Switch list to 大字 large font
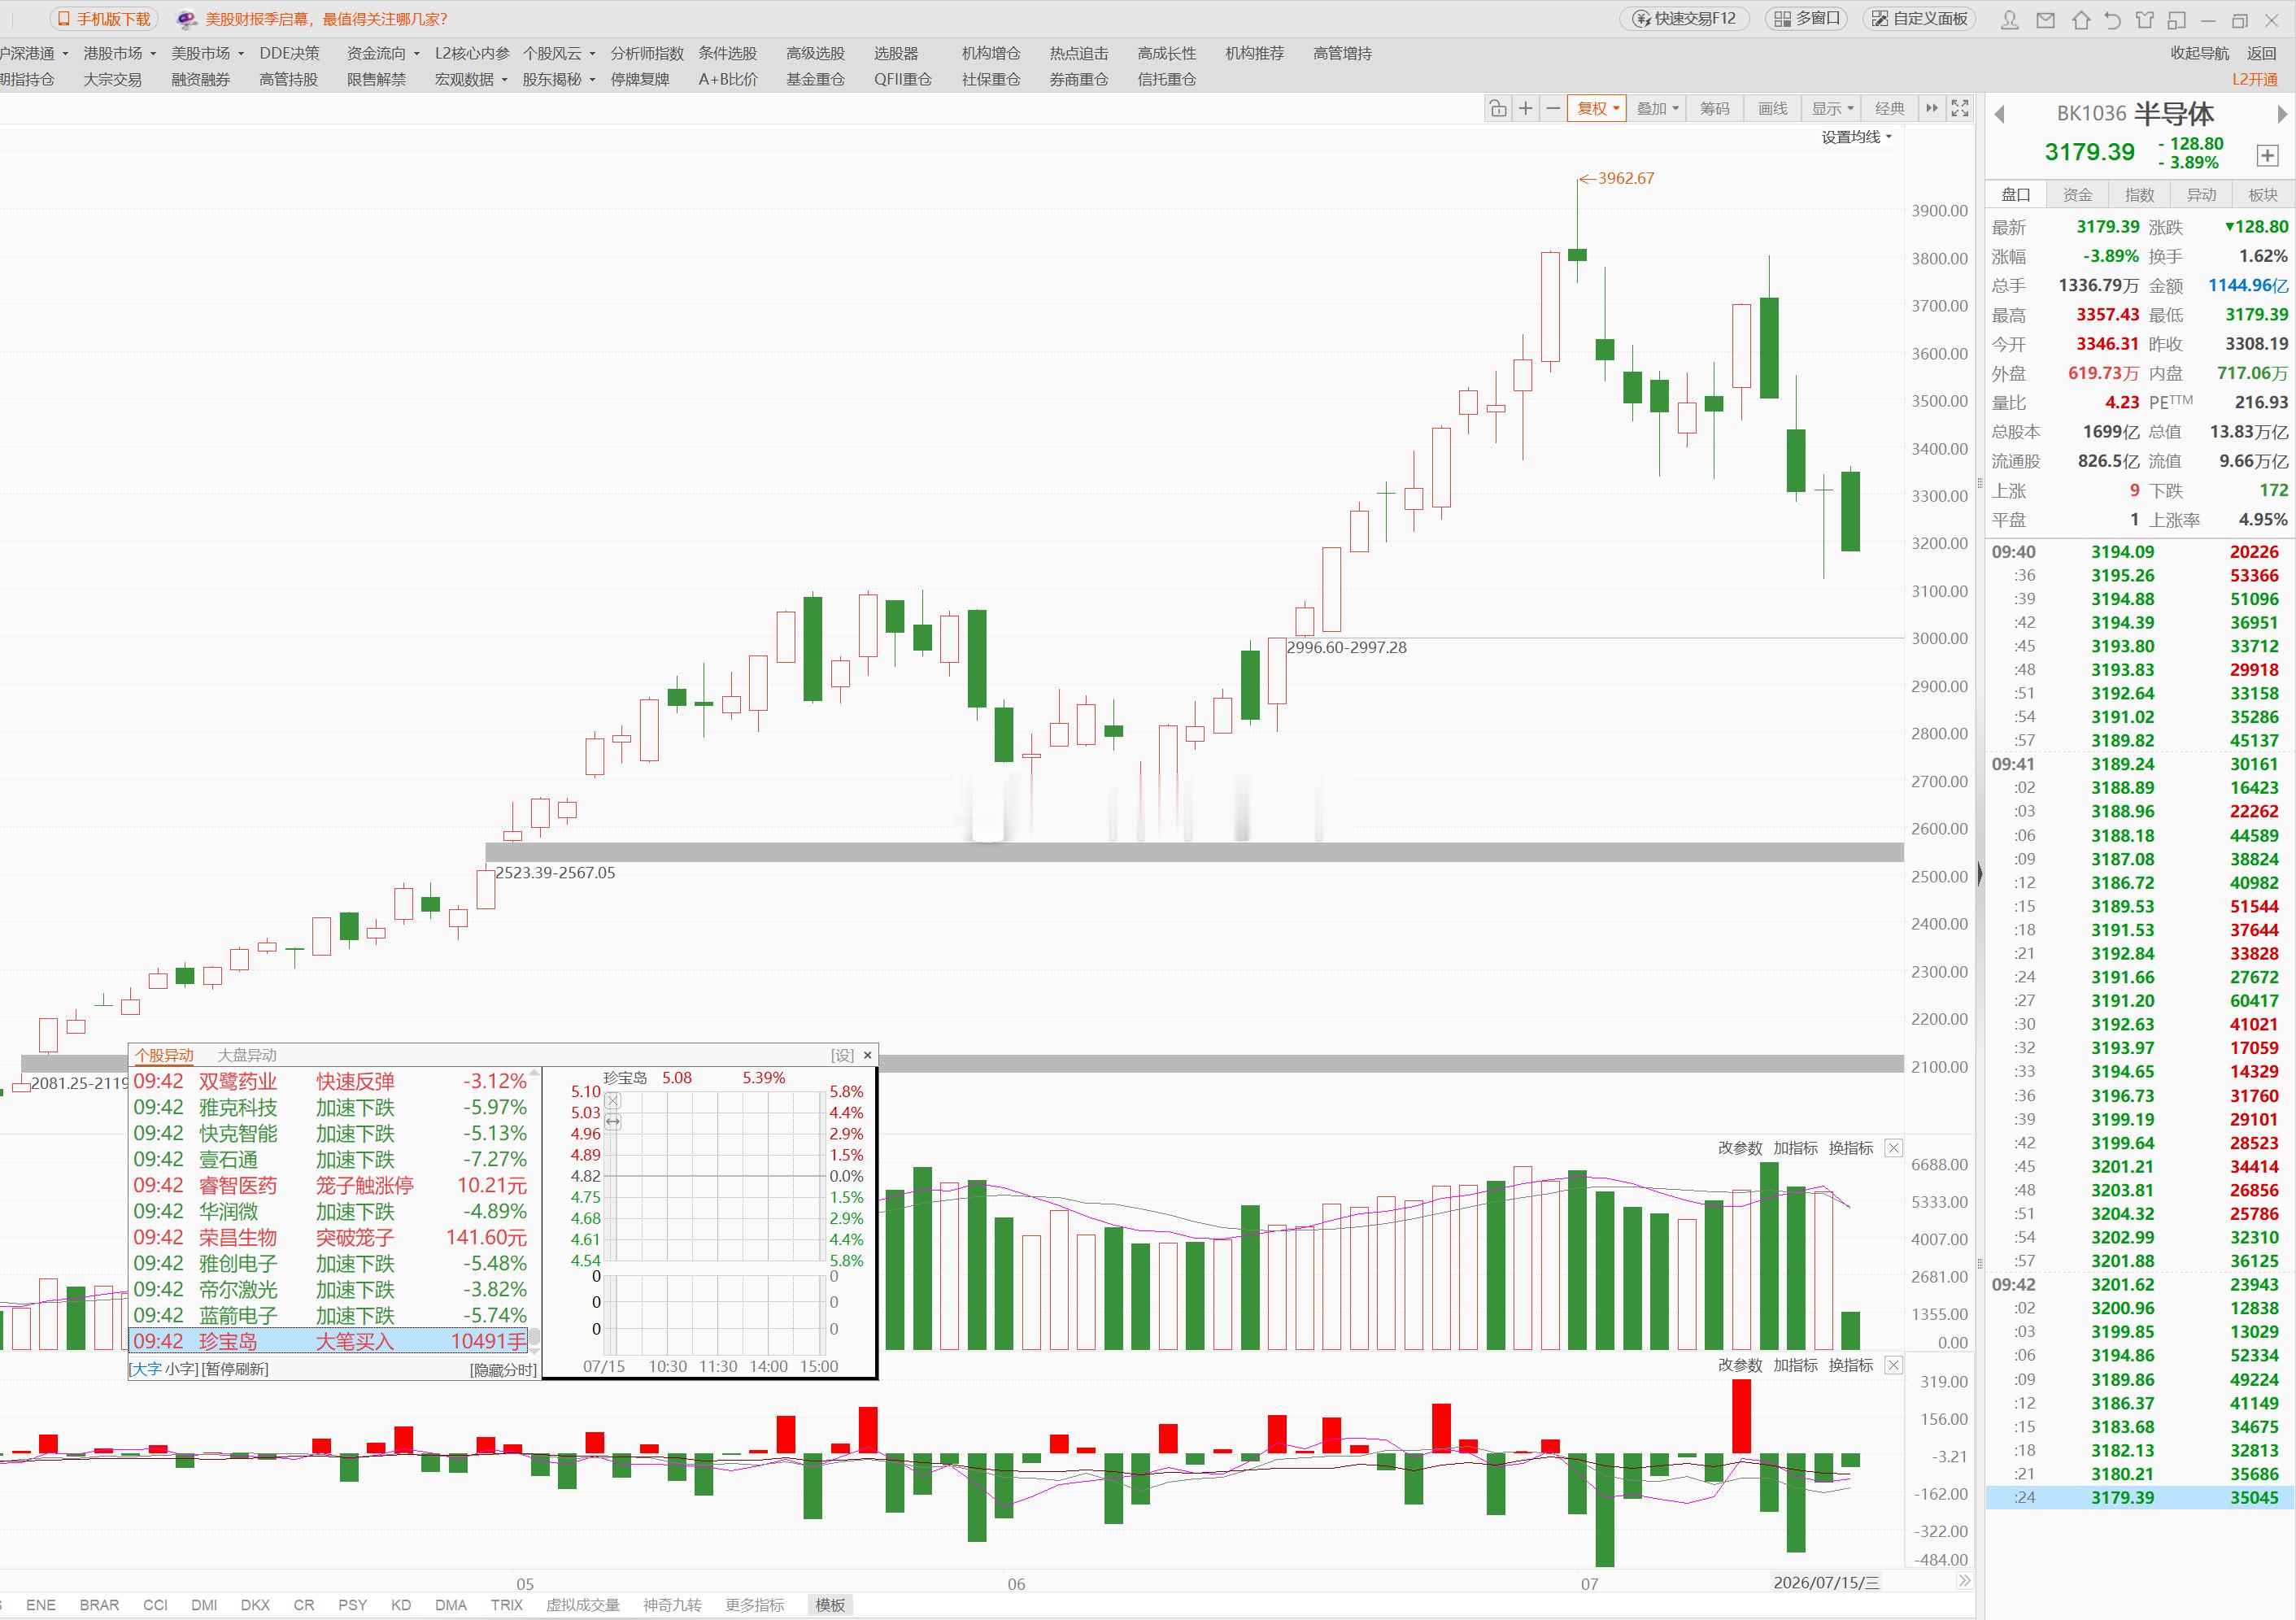Viewport: 2296px width, 1620px height. coord(147,1369)
